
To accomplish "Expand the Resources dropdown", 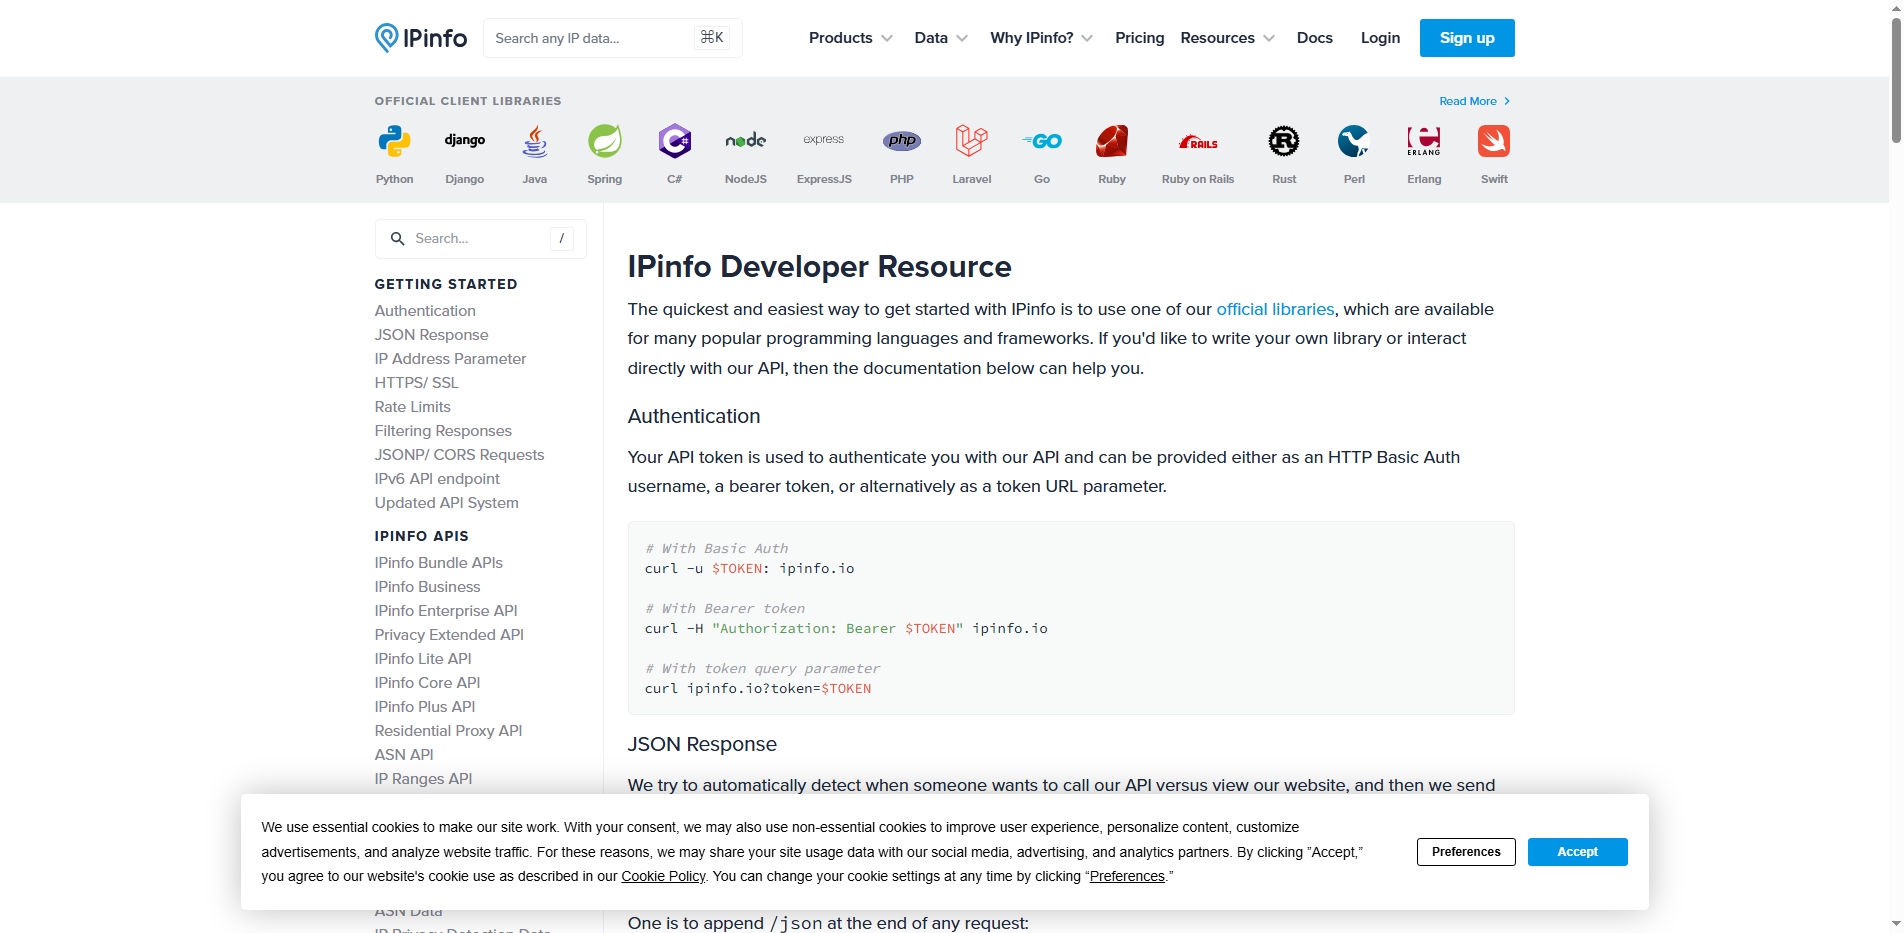I will (1226, 37).
